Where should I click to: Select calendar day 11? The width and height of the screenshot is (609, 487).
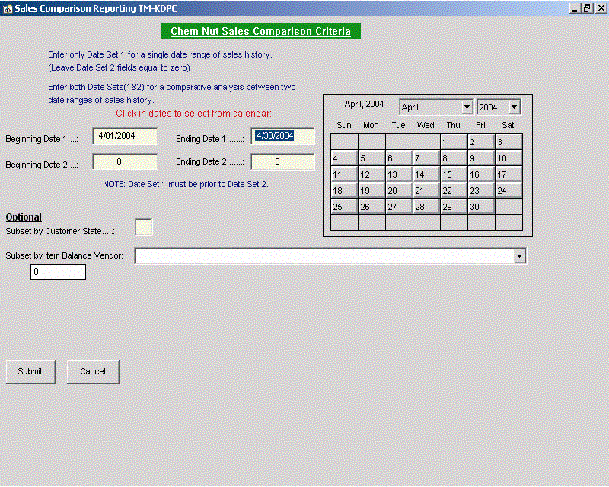344,174
